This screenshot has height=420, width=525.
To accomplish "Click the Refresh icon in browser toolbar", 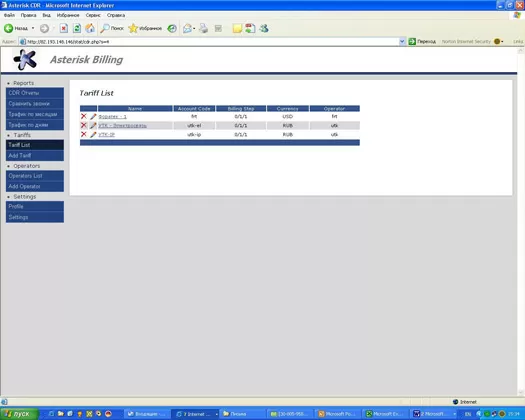I will click(77, 28).
